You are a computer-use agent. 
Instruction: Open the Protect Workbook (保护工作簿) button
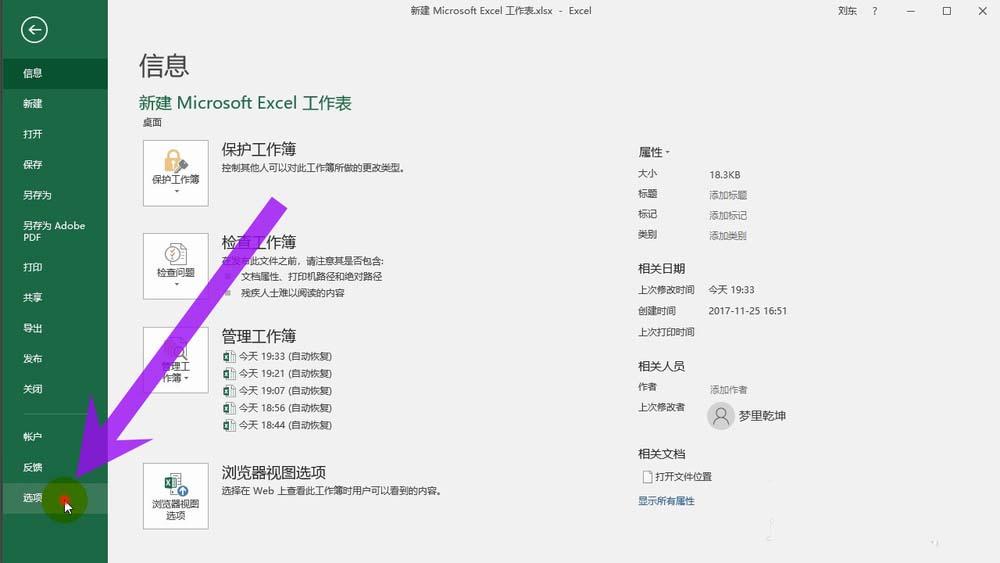pos(175,173)
